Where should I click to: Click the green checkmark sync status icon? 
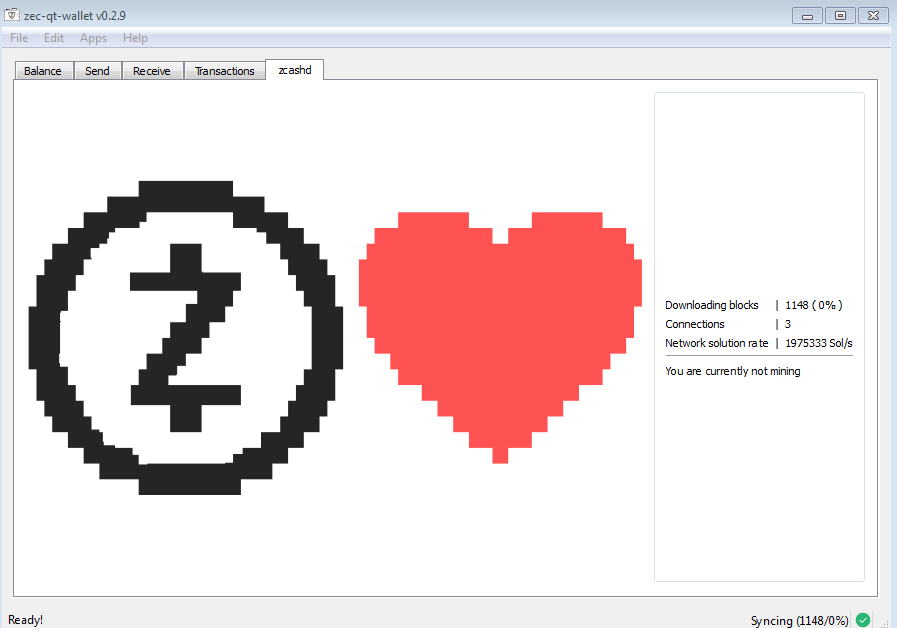(863, 620)
